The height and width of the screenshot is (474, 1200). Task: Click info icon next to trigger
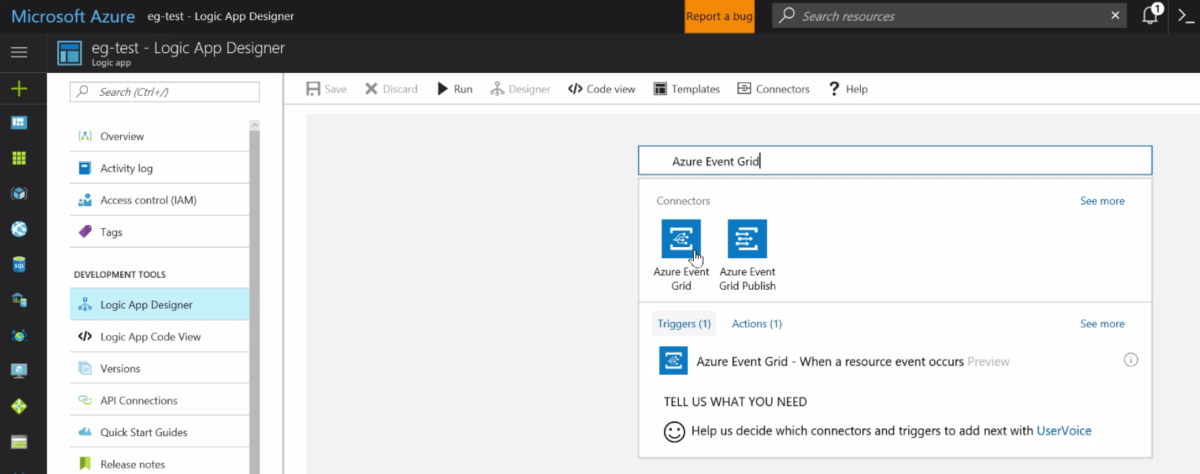[1131, 360]
